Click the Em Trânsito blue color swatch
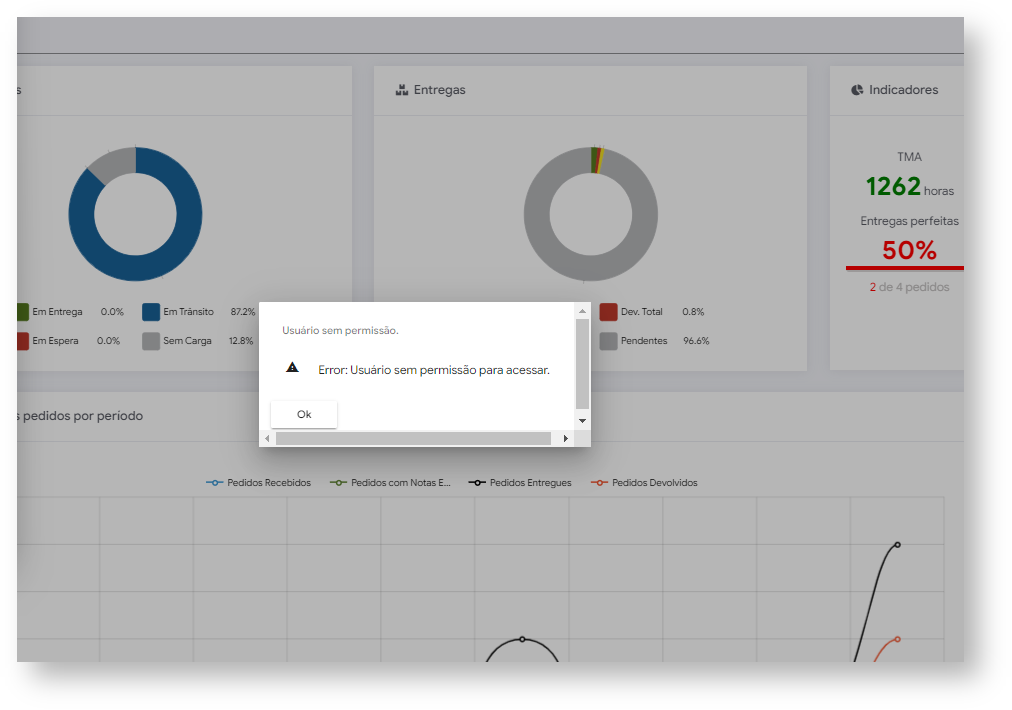 (151, 312)
